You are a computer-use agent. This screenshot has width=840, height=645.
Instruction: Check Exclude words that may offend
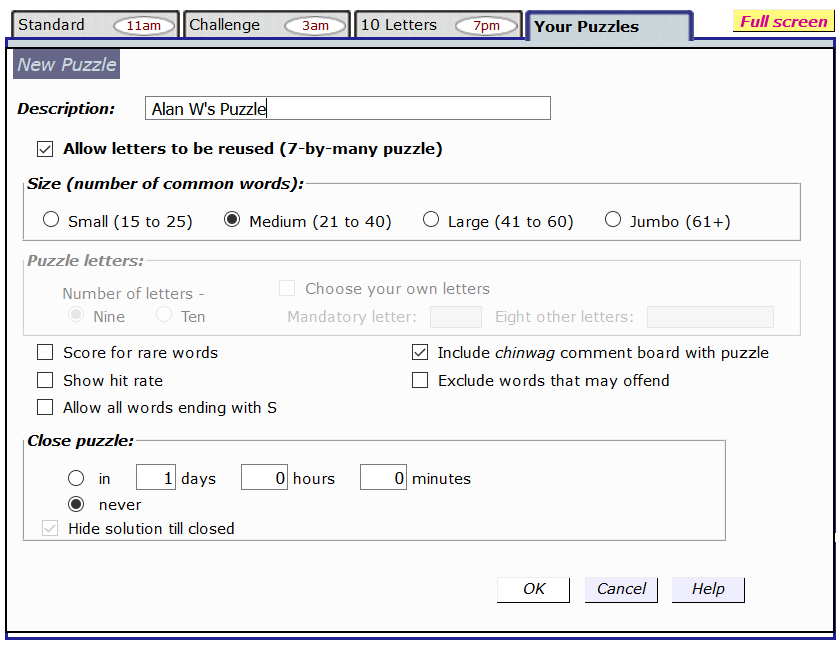[x=420, y=380]
